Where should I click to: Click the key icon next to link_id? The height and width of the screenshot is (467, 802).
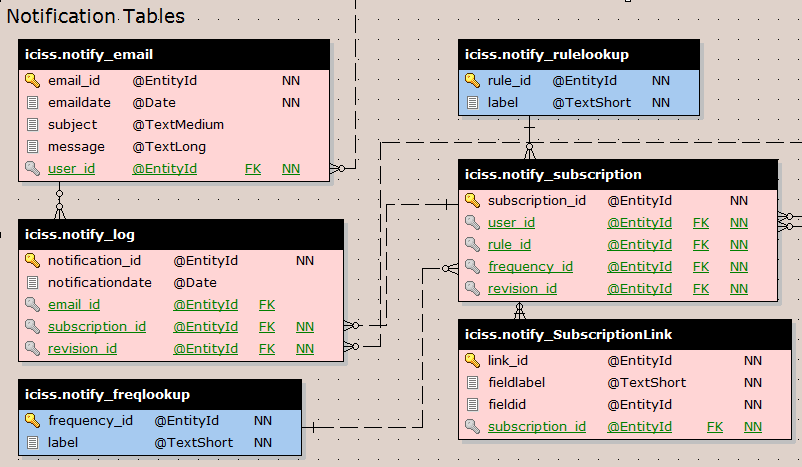472,360
